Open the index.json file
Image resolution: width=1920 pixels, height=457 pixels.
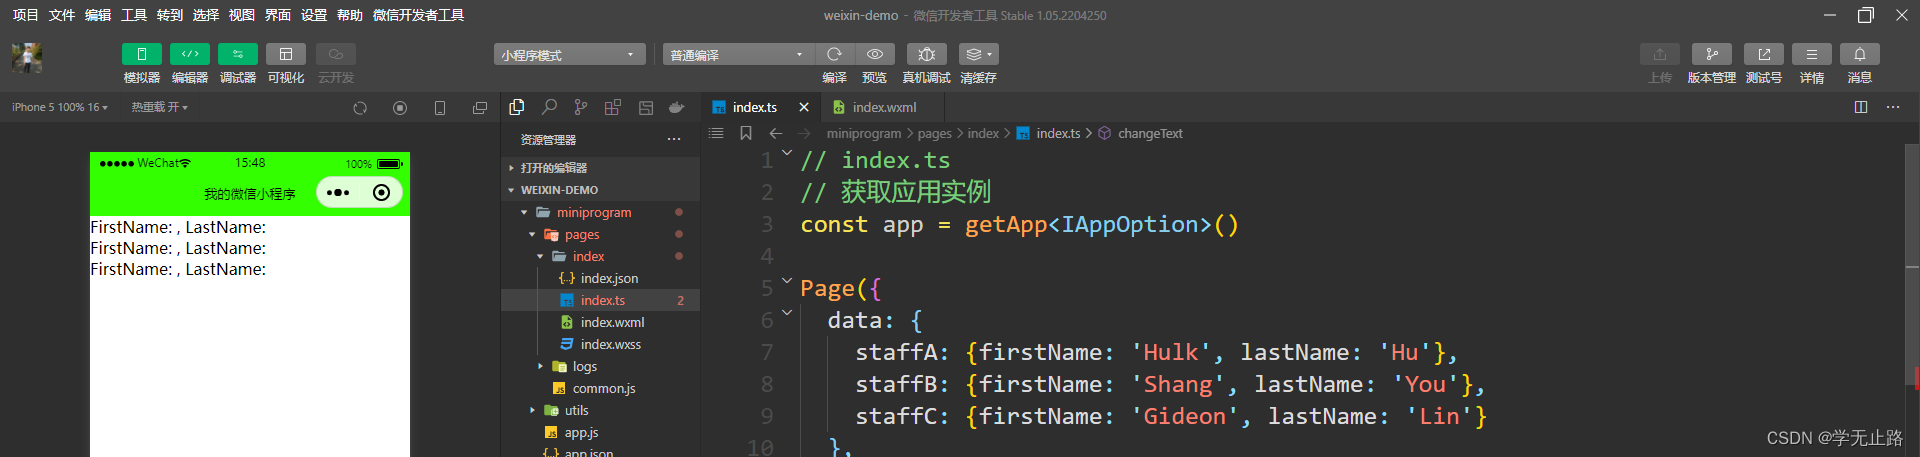pyautogui.click(x=600, y=278)
